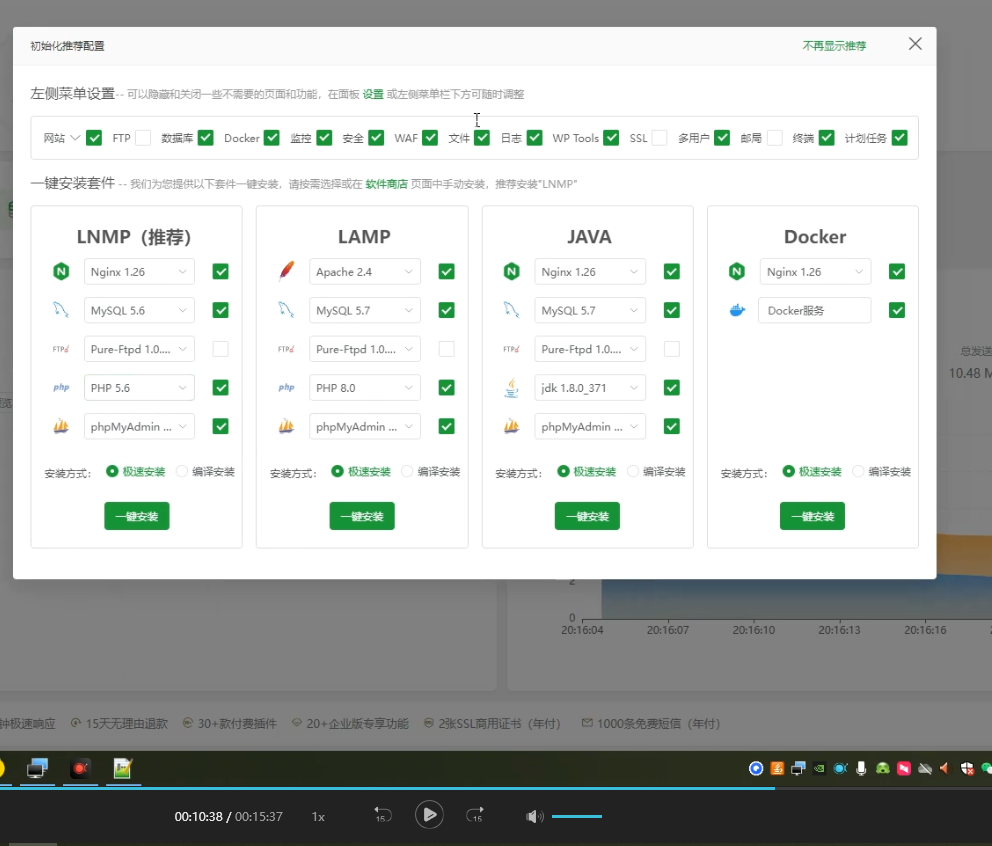Enable the 邮局 menu checkbox
Viewport: 992px width, 846px height.
[x=775, y=138]
